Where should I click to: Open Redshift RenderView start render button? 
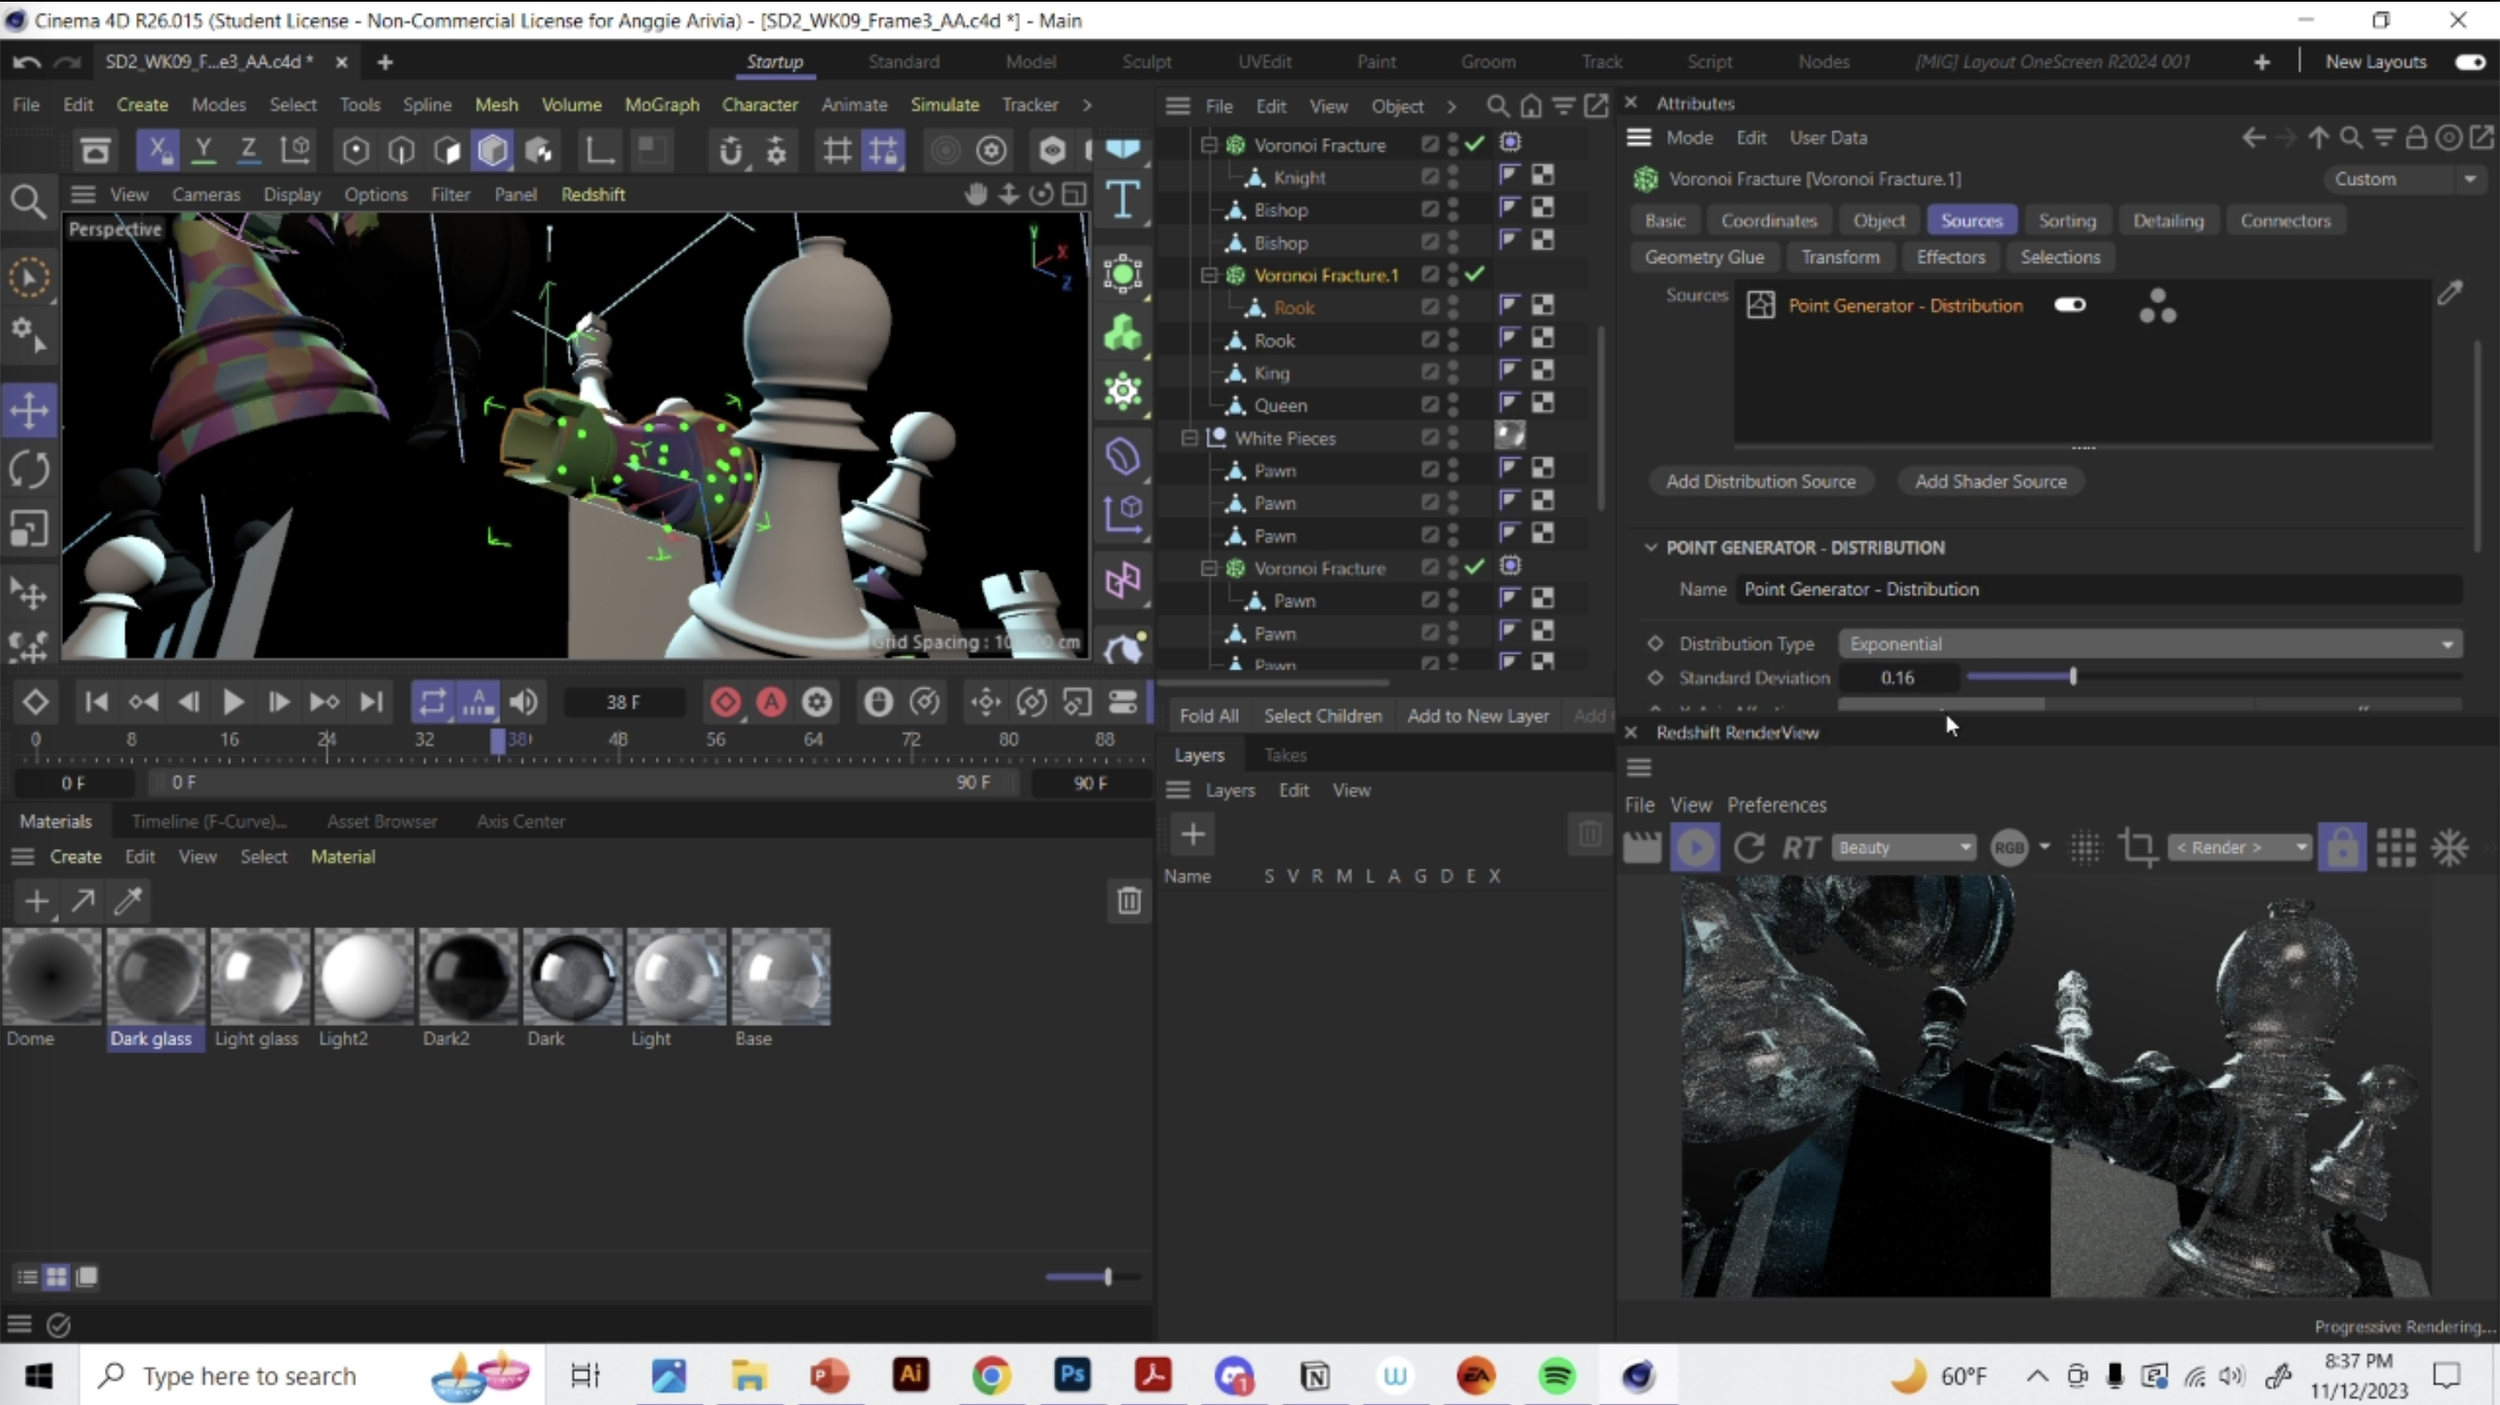click(1695, 848)
